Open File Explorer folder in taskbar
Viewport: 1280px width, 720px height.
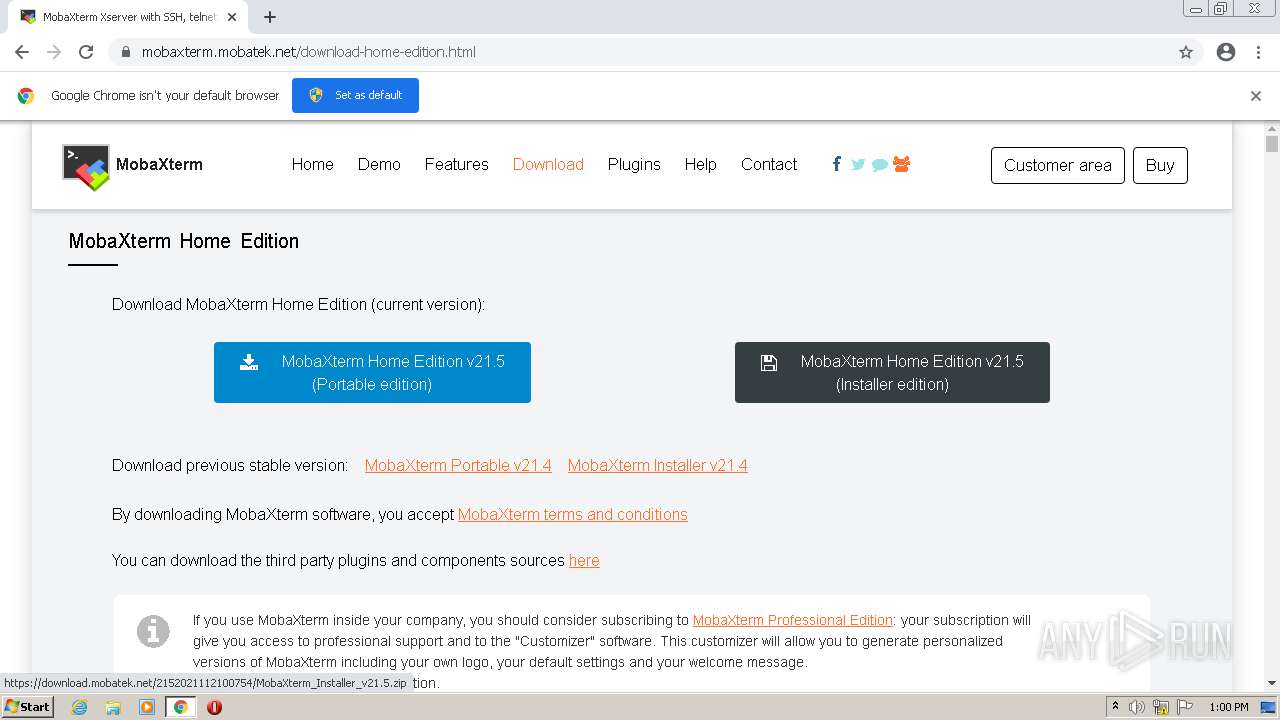[x=113, y=707]
